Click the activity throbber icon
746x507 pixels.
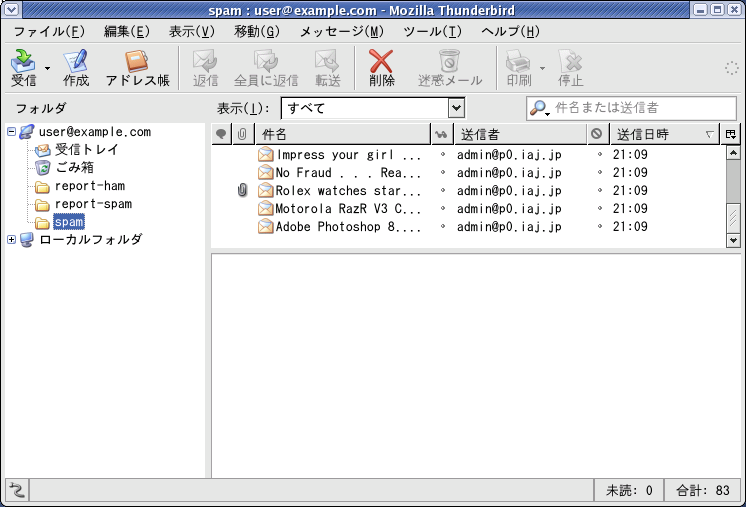pos(732,68)
